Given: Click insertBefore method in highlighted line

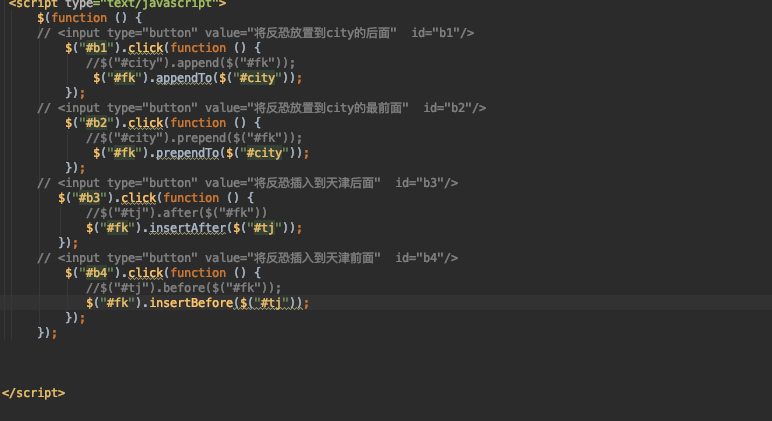Looking at the screenshot, I should pyautogui.click(x=191, y=303).
